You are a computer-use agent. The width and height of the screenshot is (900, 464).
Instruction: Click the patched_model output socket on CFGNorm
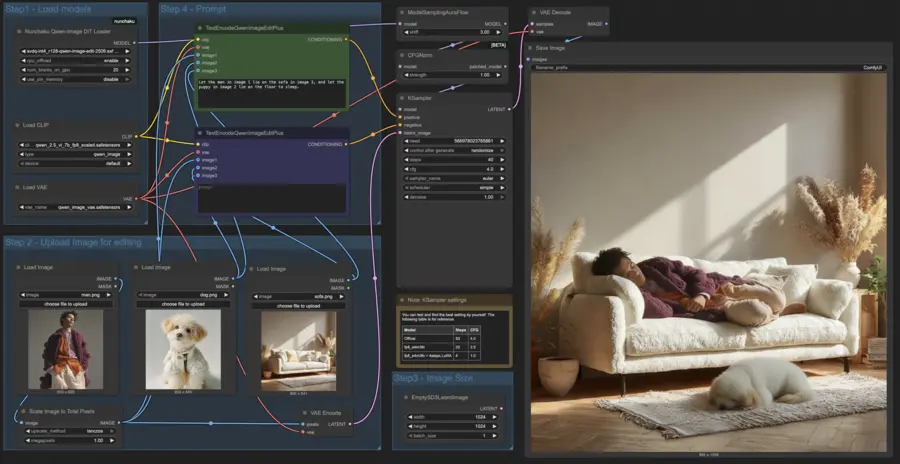pos(506,67)
